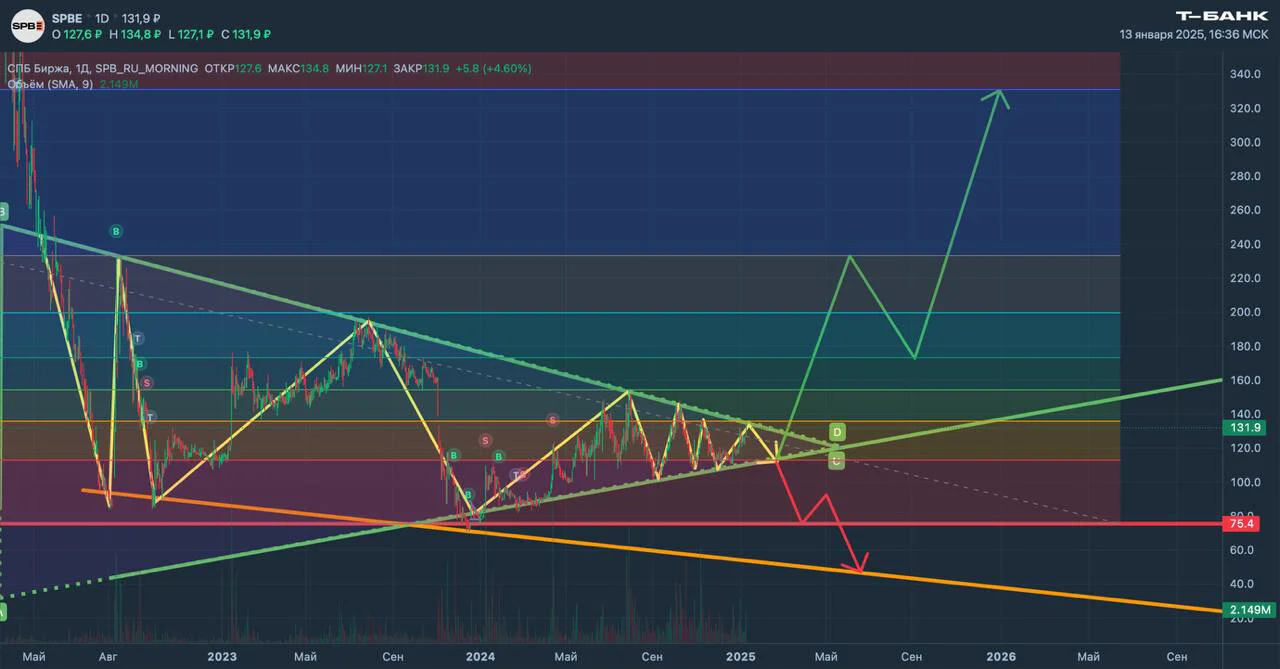Screen dimensions: 1280x669
Task: Click the SPBE ticker name
Action: coord(65,19)
